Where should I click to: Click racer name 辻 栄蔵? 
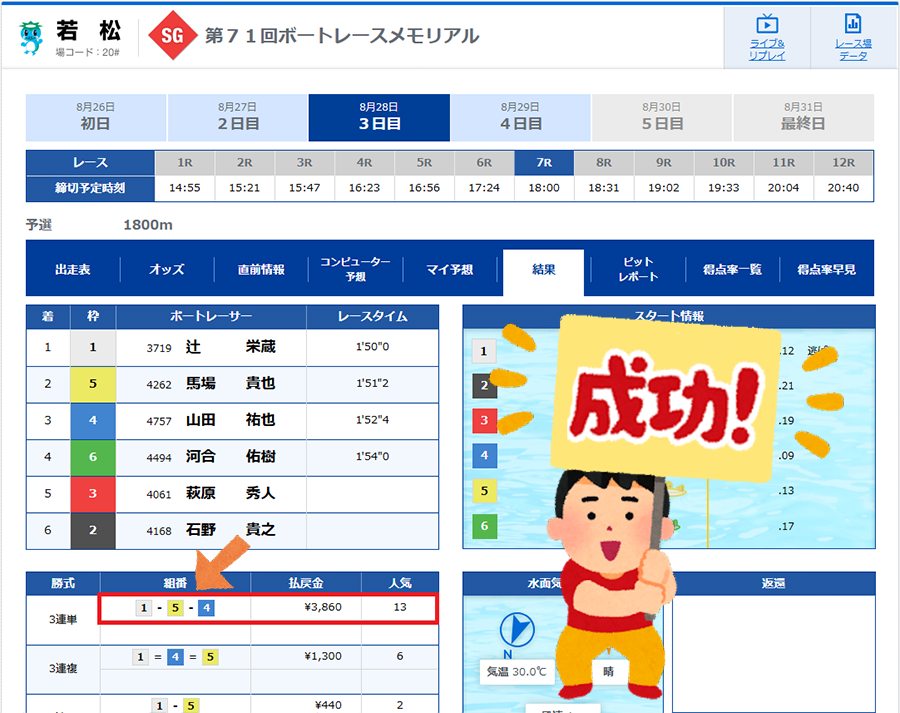(231, 347)
